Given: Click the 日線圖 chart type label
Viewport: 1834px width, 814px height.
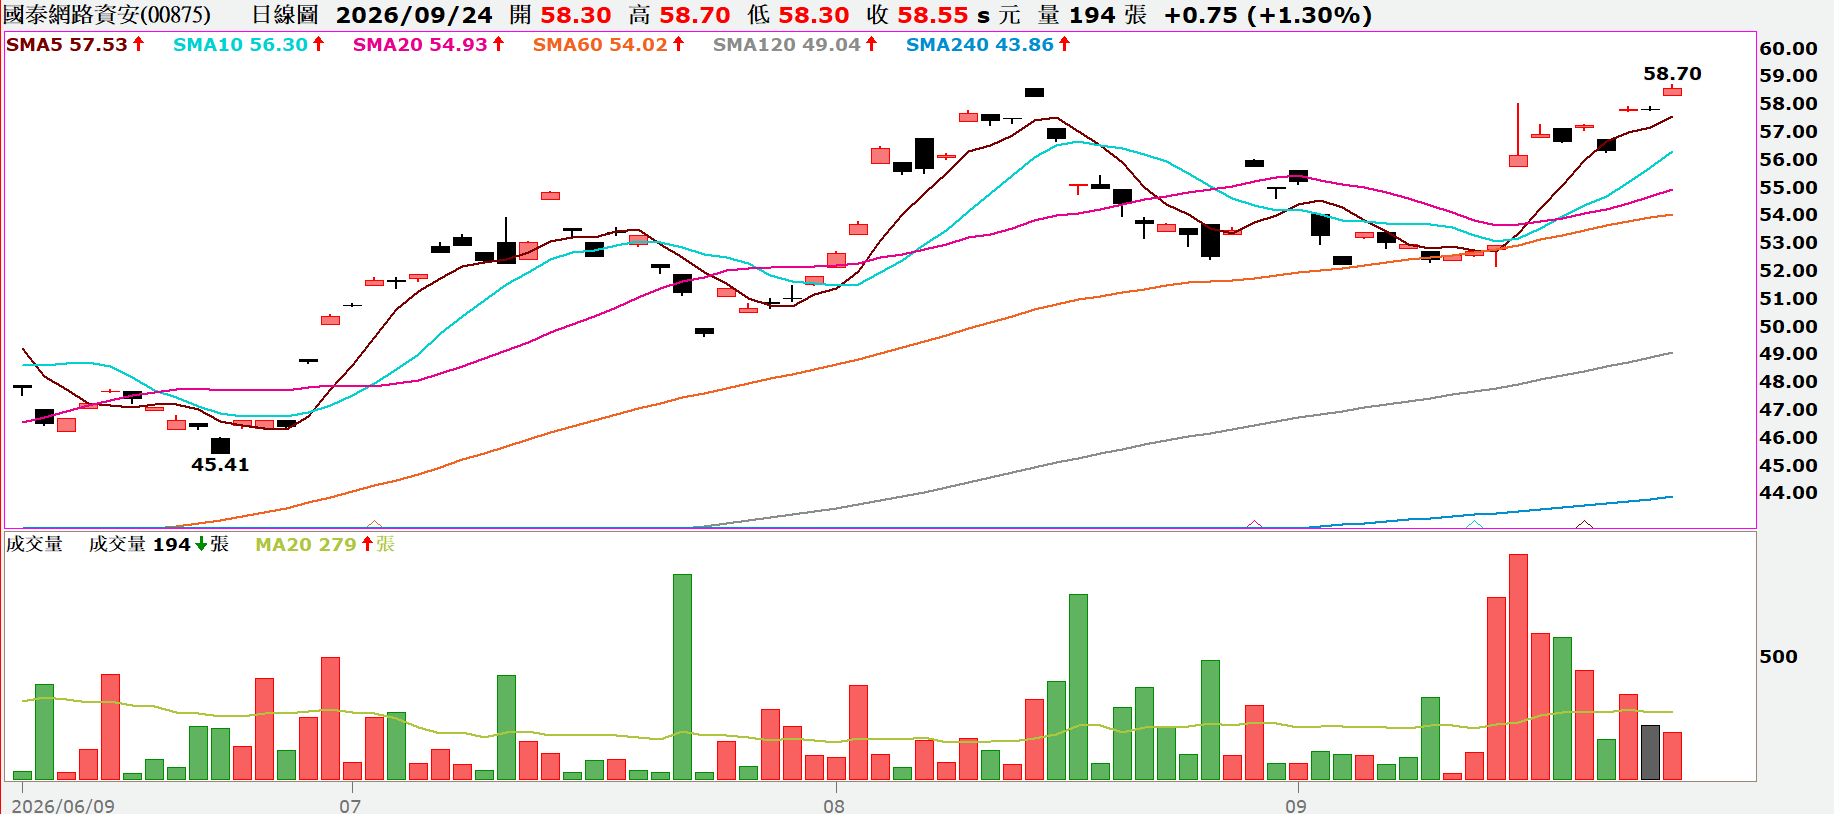Looking at the screenshot, I should [284, 15].
